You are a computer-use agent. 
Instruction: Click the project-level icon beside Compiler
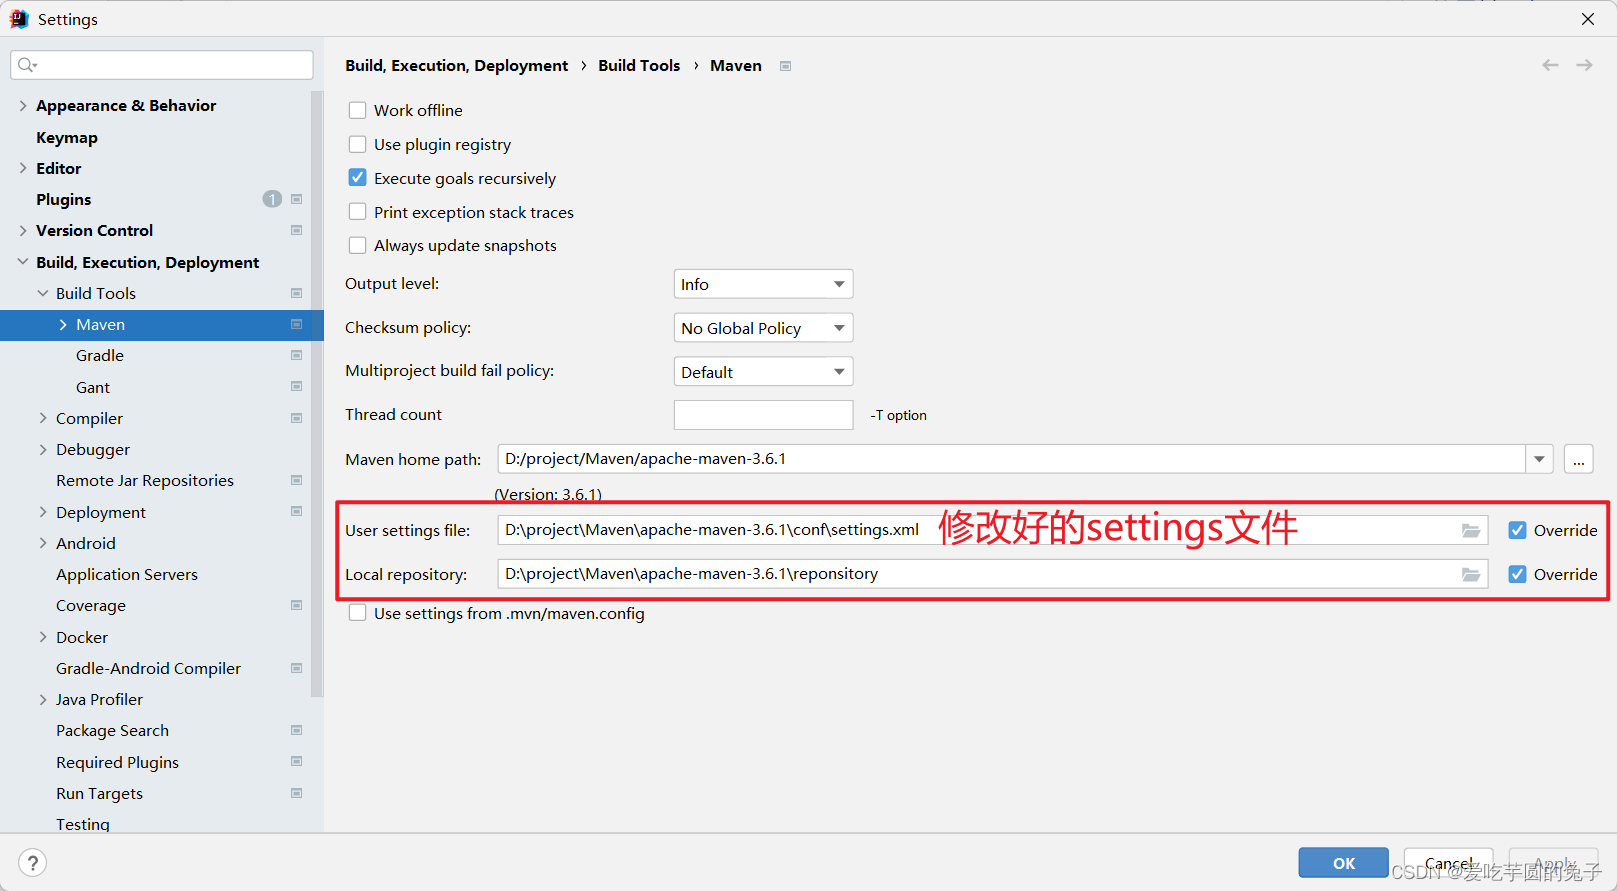(297, 418)
